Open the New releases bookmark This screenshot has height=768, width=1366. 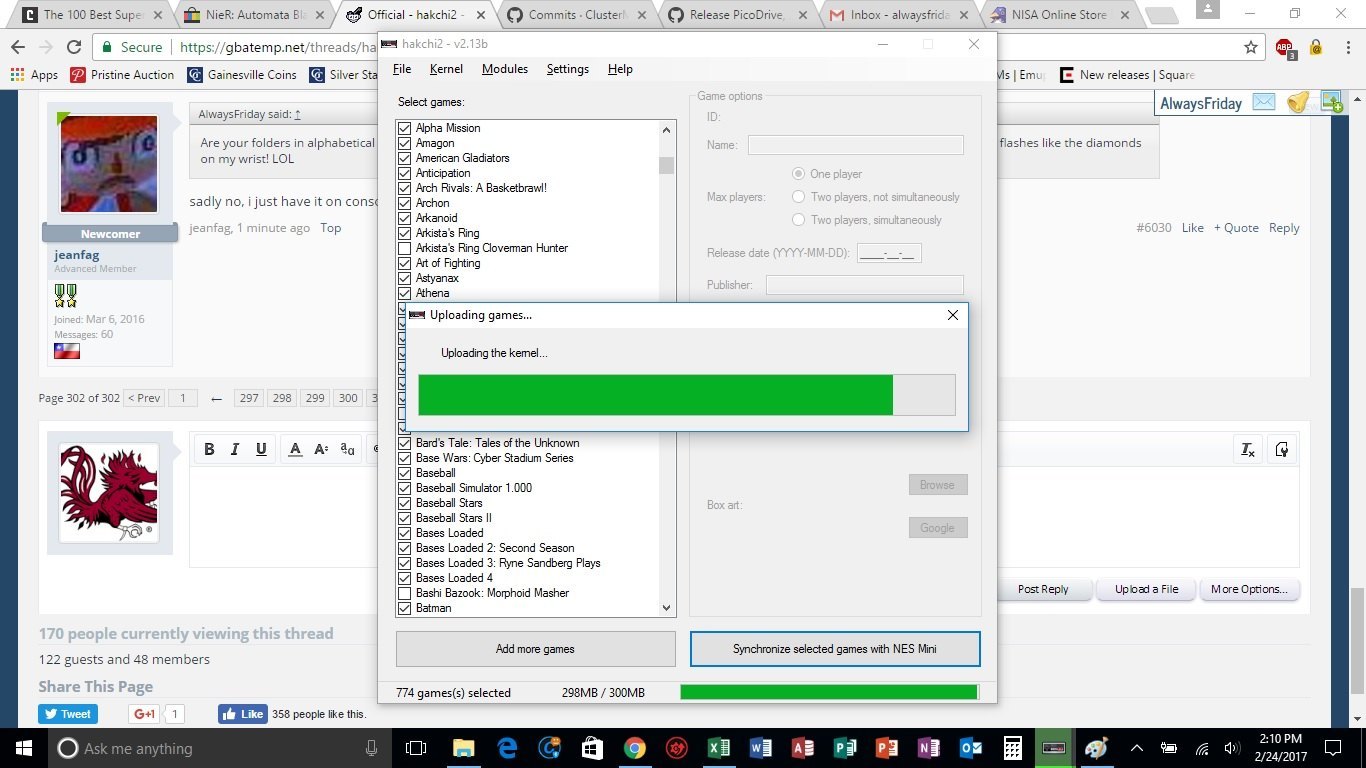[1127, 75]
